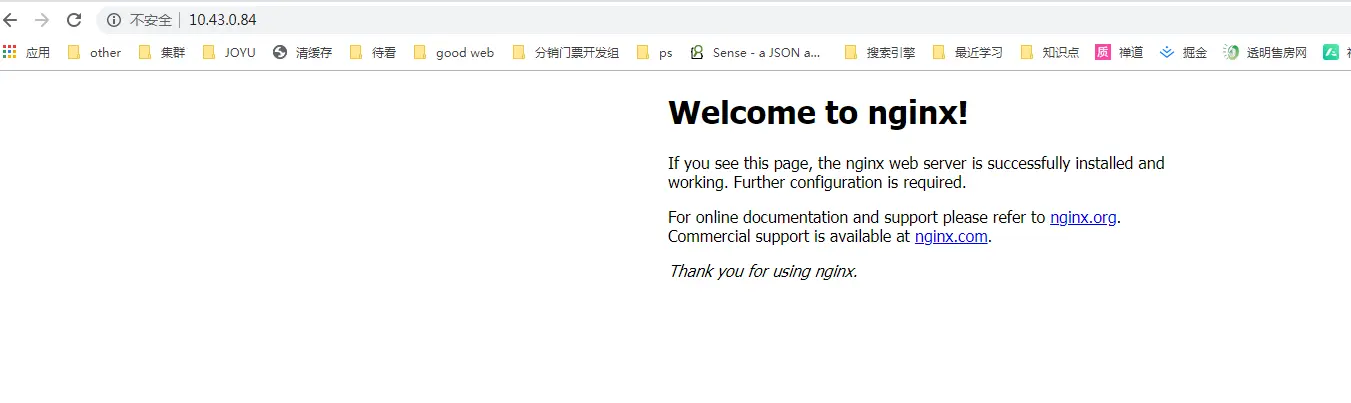Image resolution: width=1351 pixels, height=403 pixels.
Task: Click the 'Further configuration is required' sentence
Action: [x=852, y=183]
